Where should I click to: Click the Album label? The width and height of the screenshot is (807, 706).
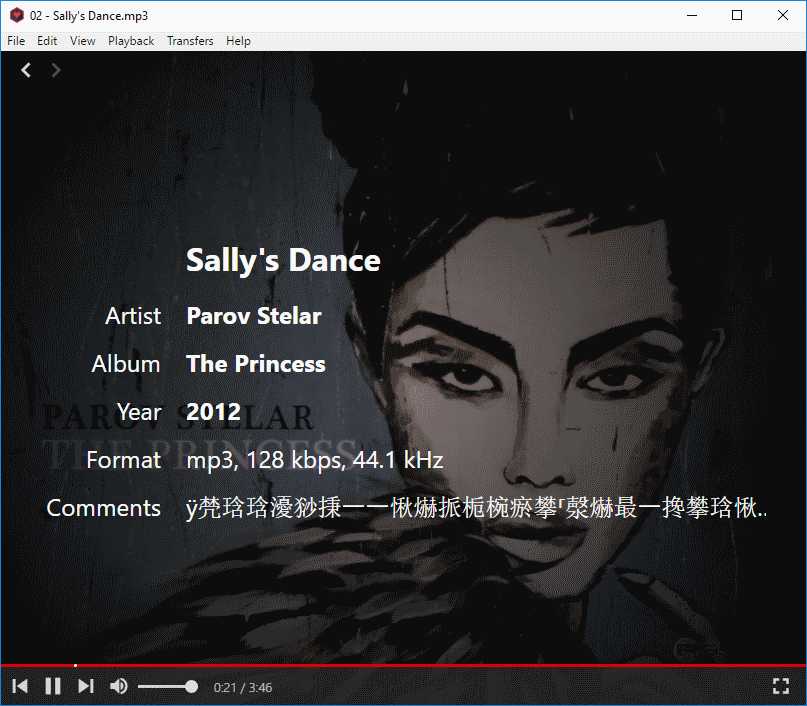click(126, 364)
